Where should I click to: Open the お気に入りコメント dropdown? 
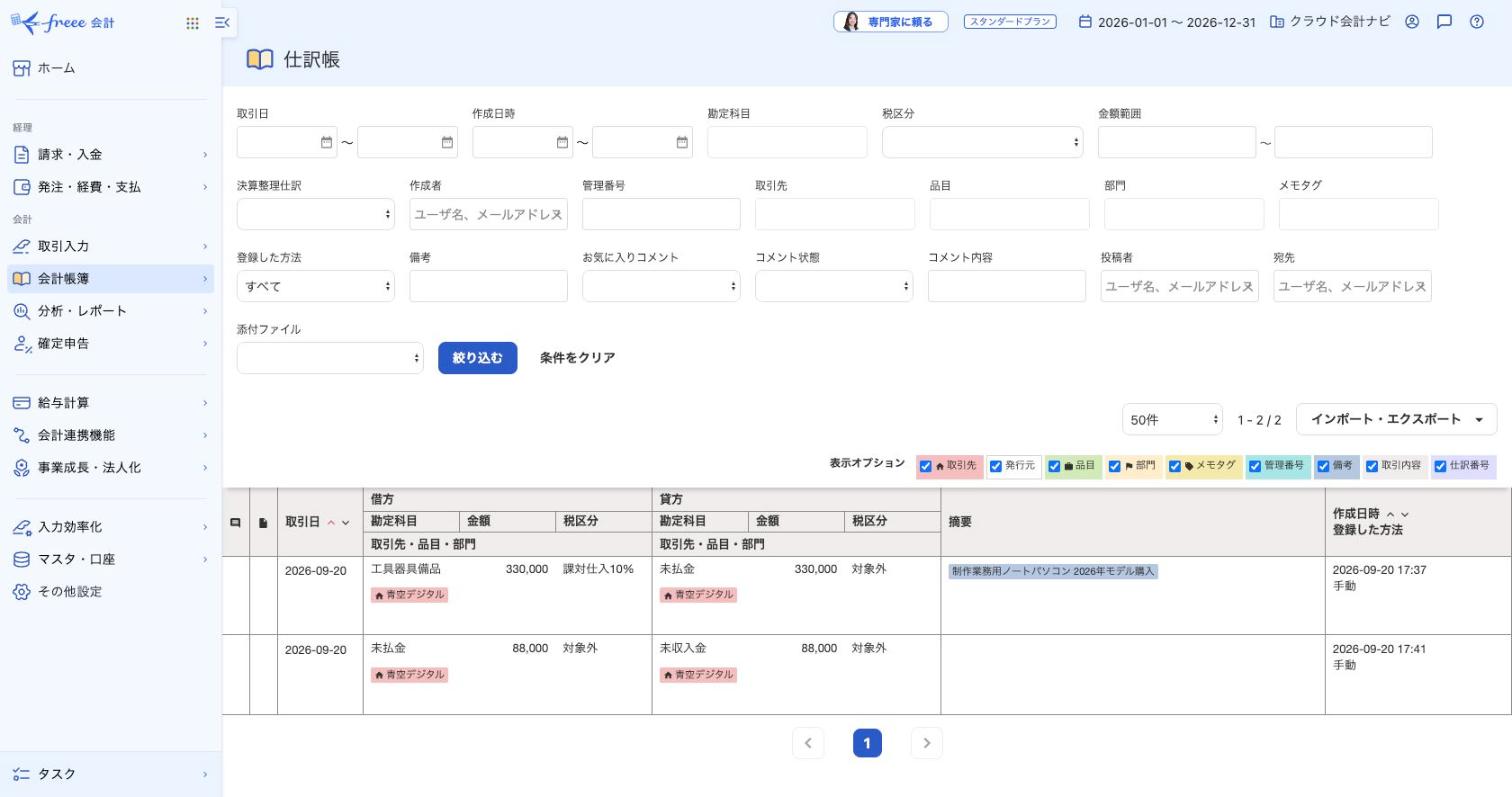click(x=661, y=286)
